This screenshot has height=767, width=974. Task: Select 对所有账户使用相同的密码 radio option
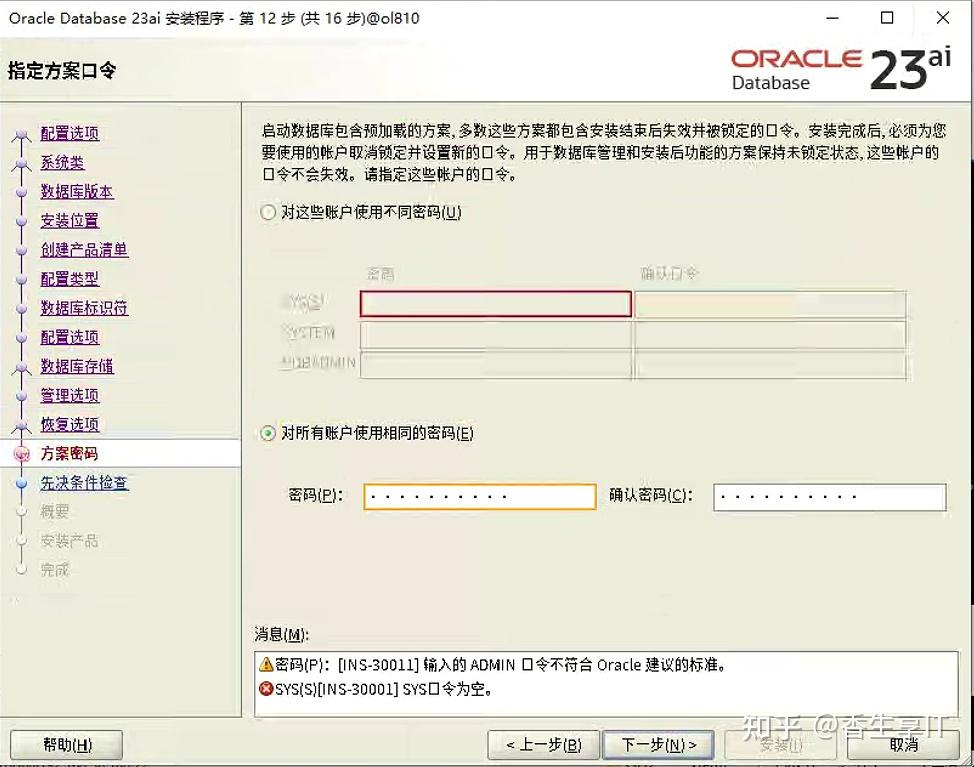click(x=266, y=433)
